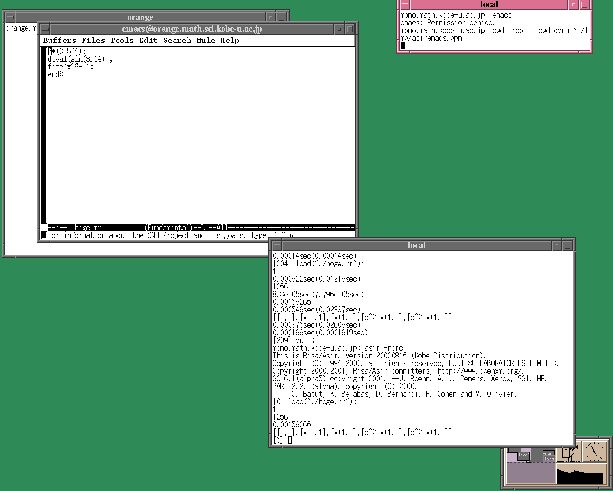Image resolution: width=613 pixels, height=491 pixels.
Task: Open the Tools menu in Emacs
Action: [x=122, y=40]
